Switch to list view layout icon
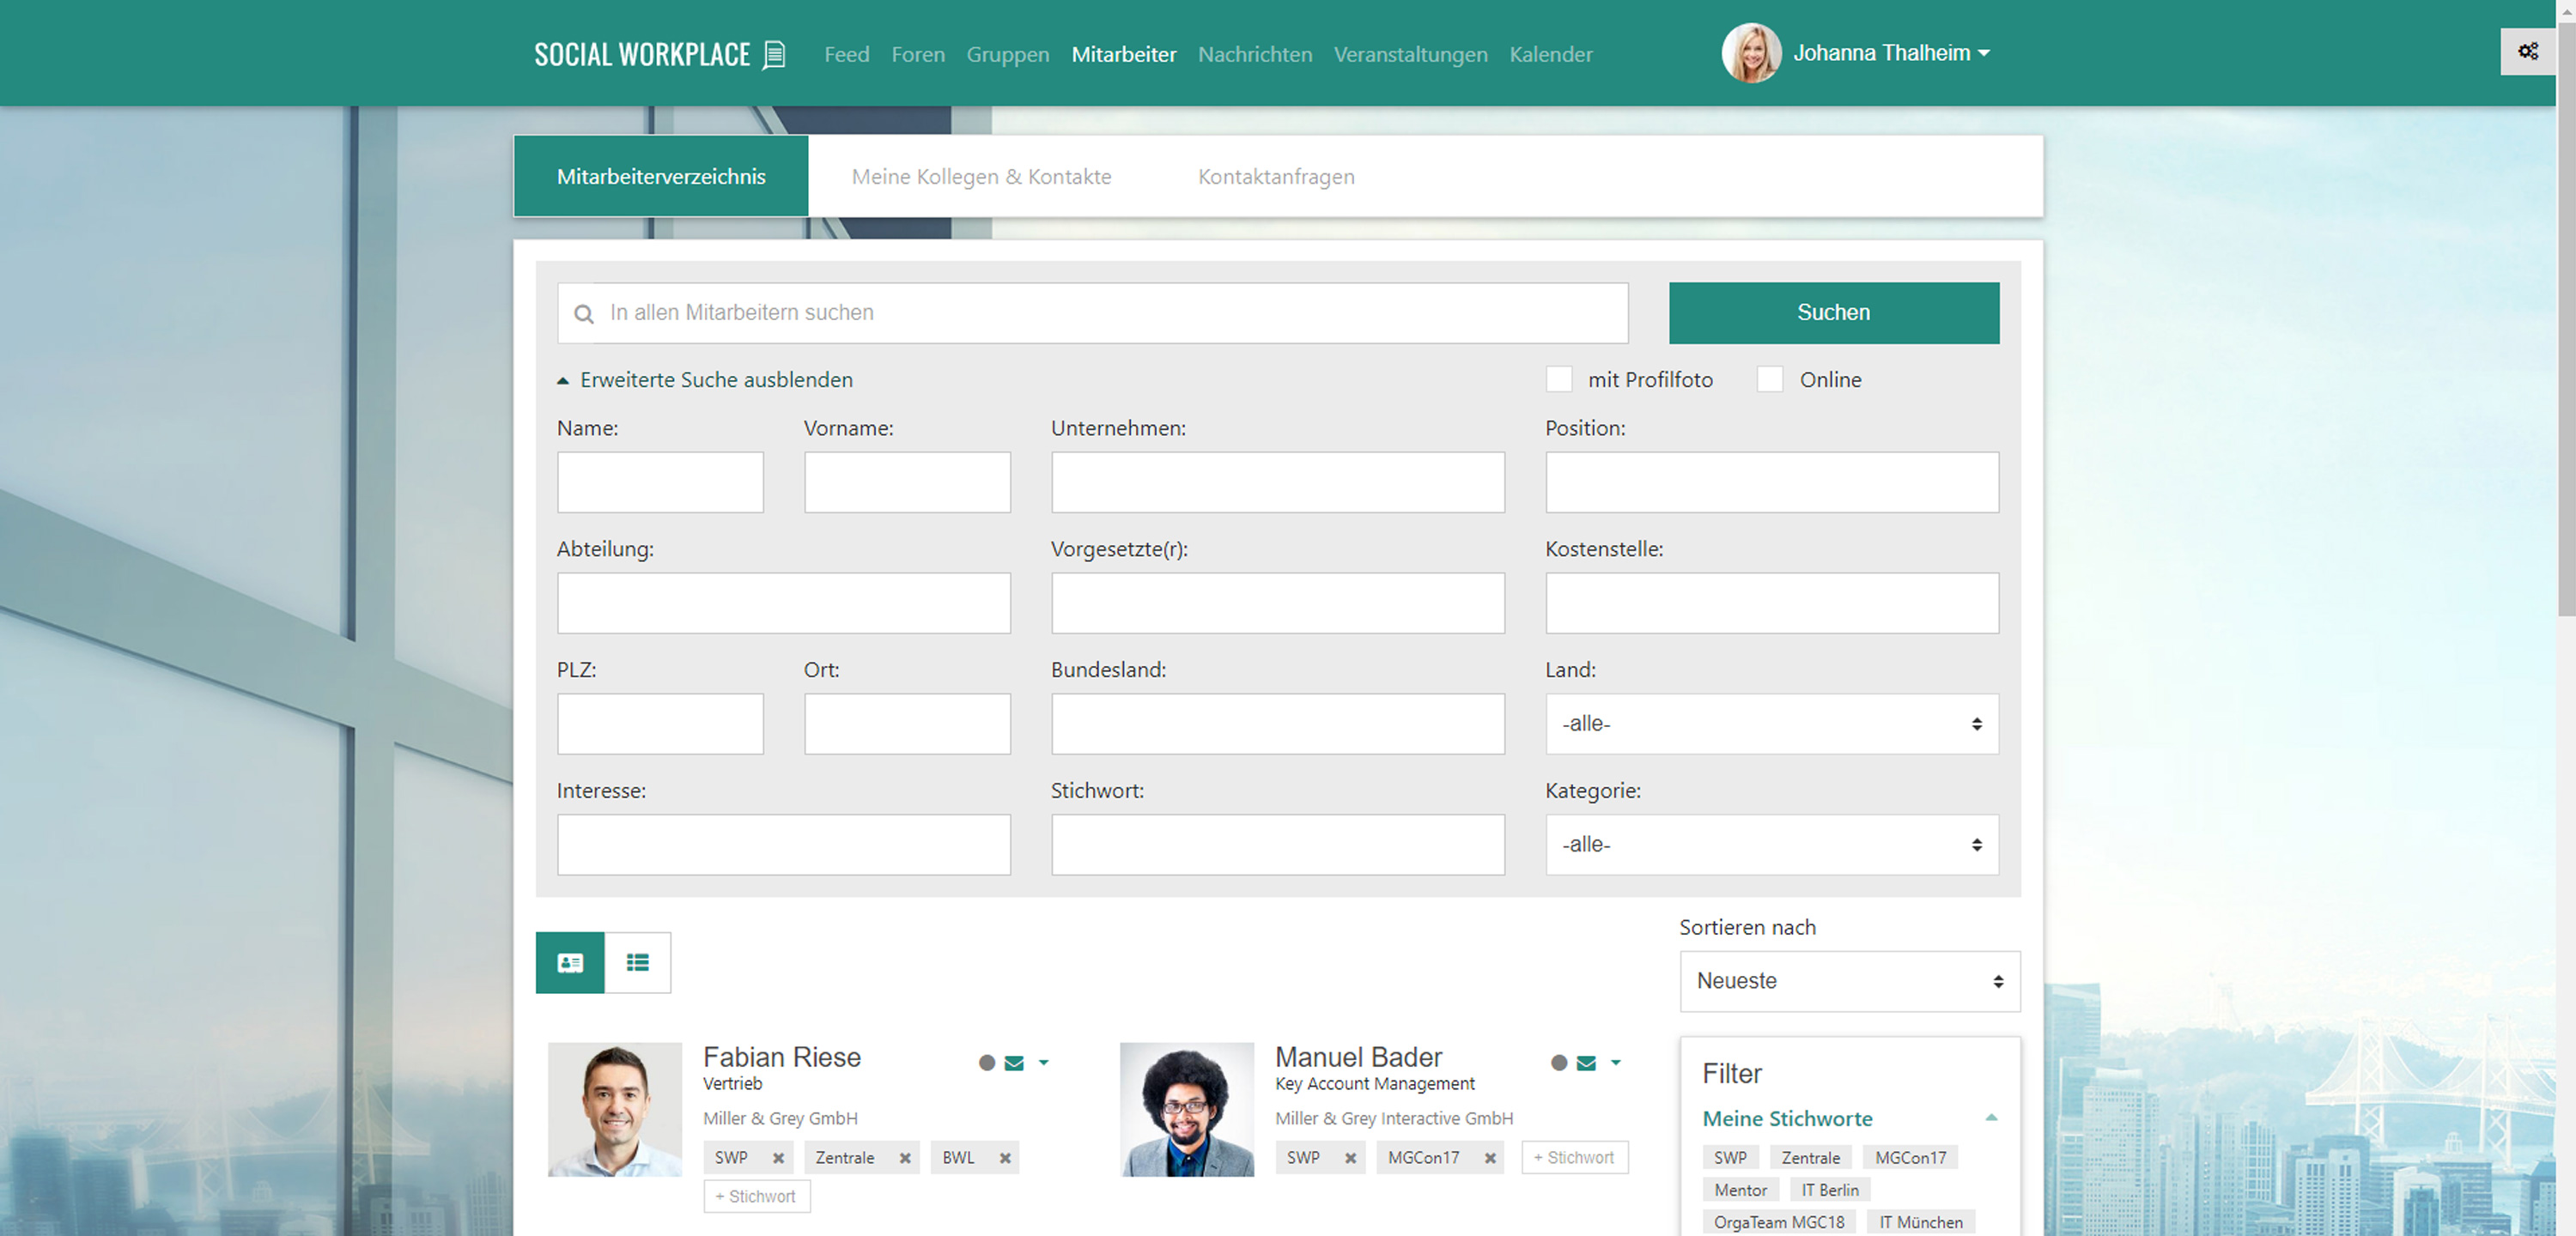 point(638,962)
